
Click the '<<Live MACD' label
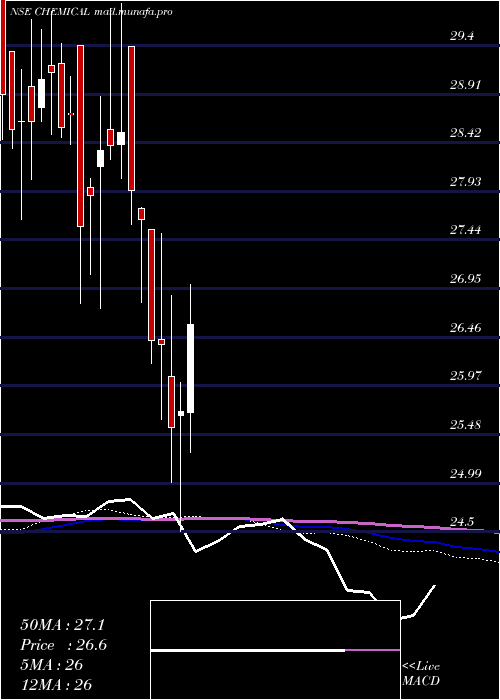[x=421, y=674]
